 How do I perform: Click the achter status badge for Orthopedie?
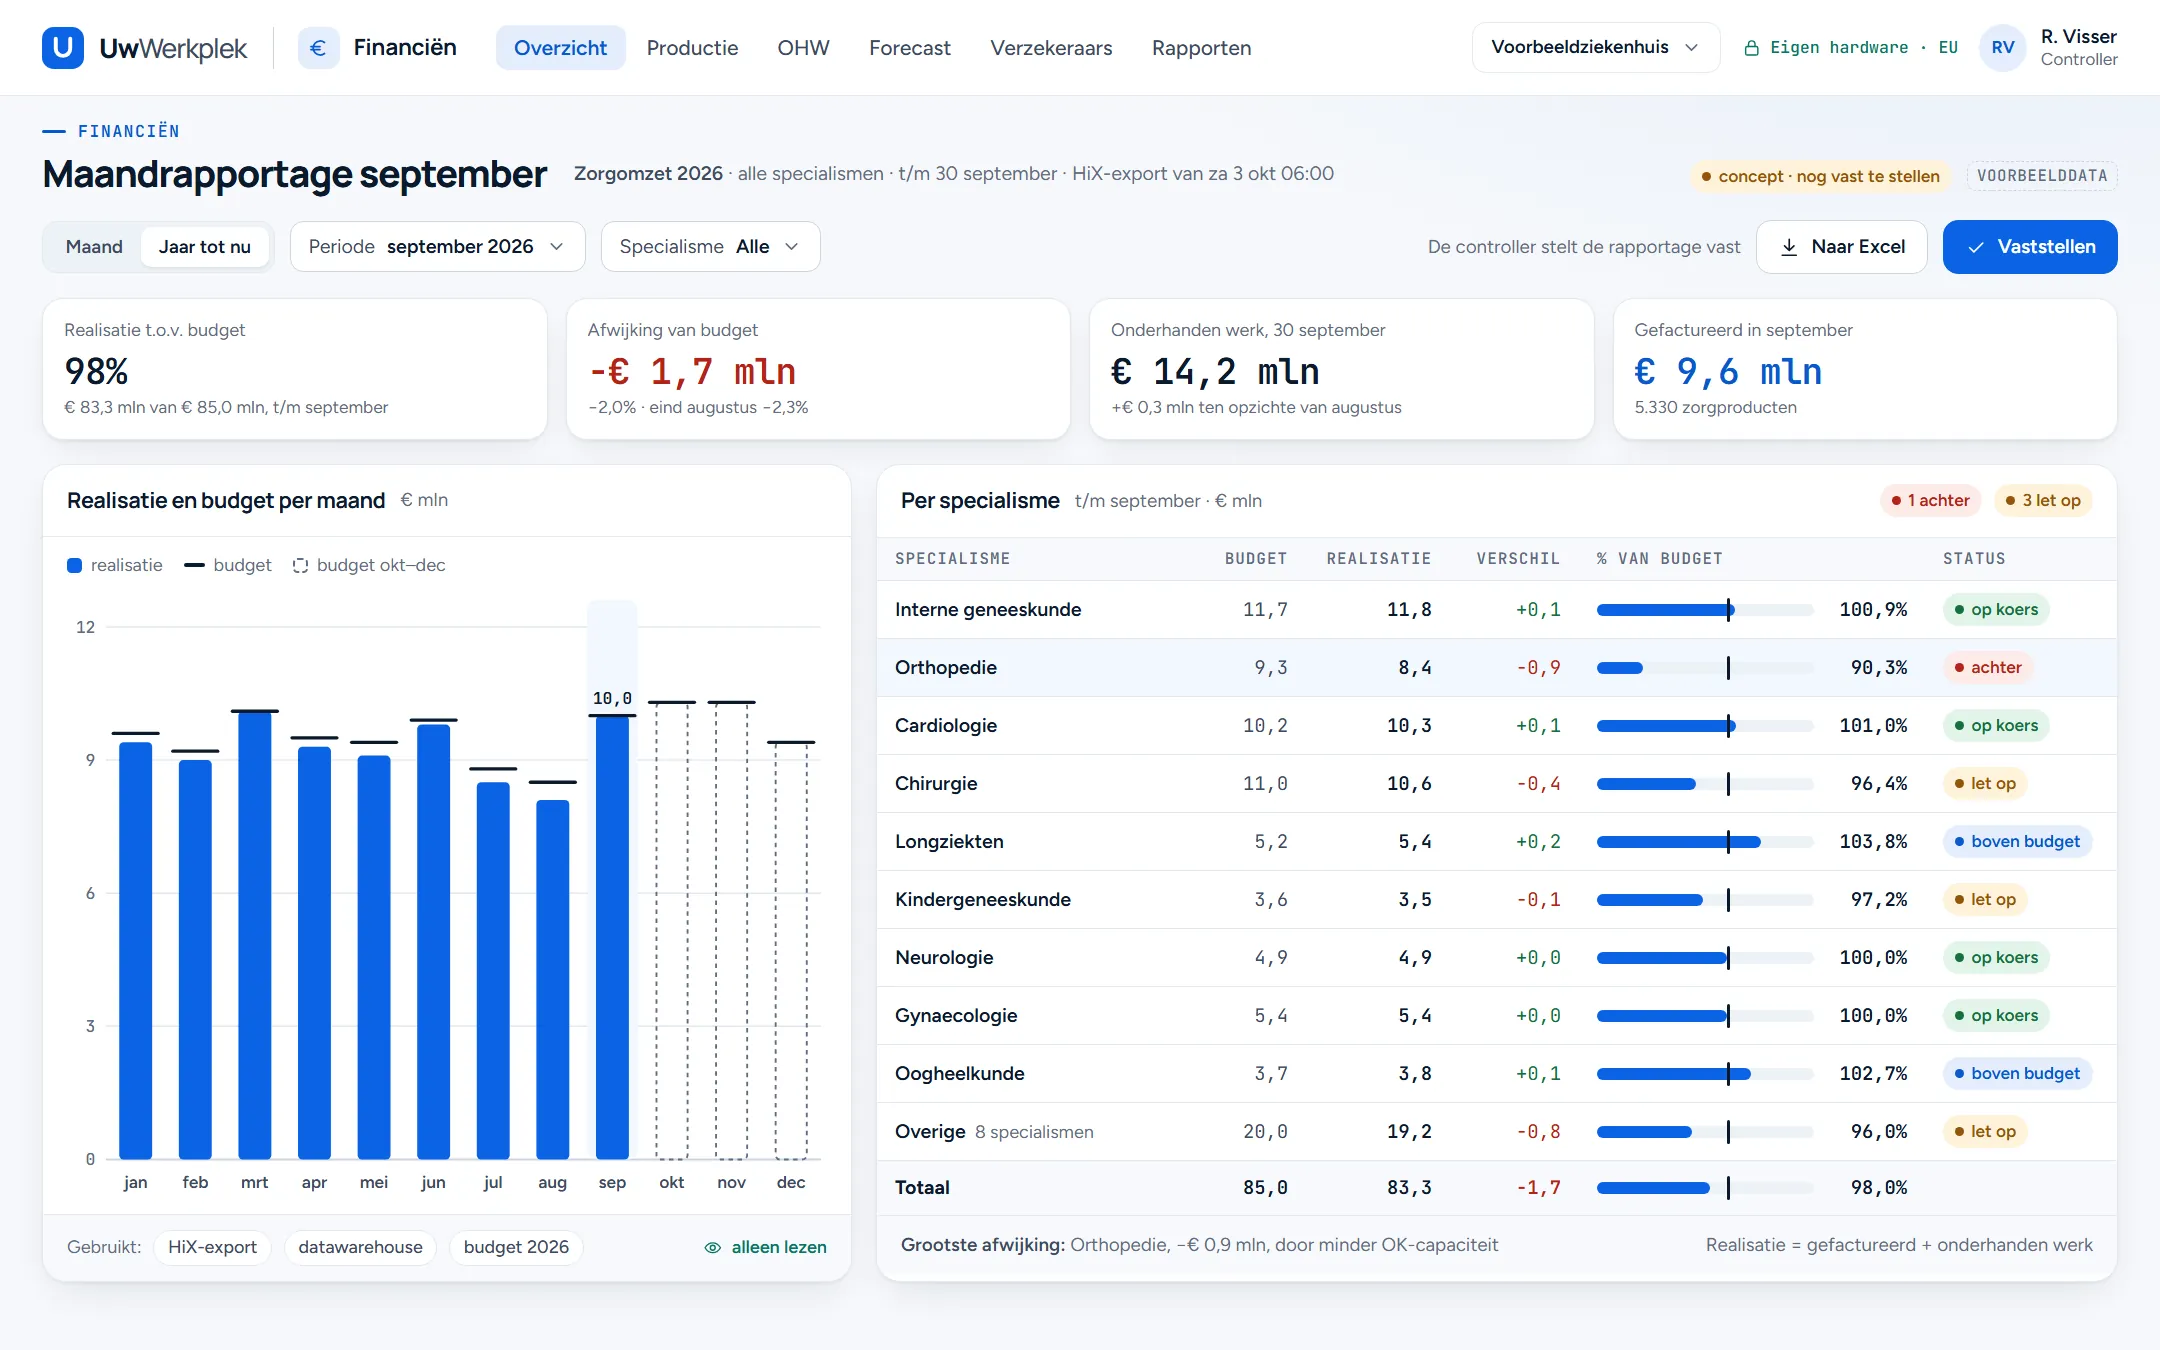click(x=1988, y=668)
